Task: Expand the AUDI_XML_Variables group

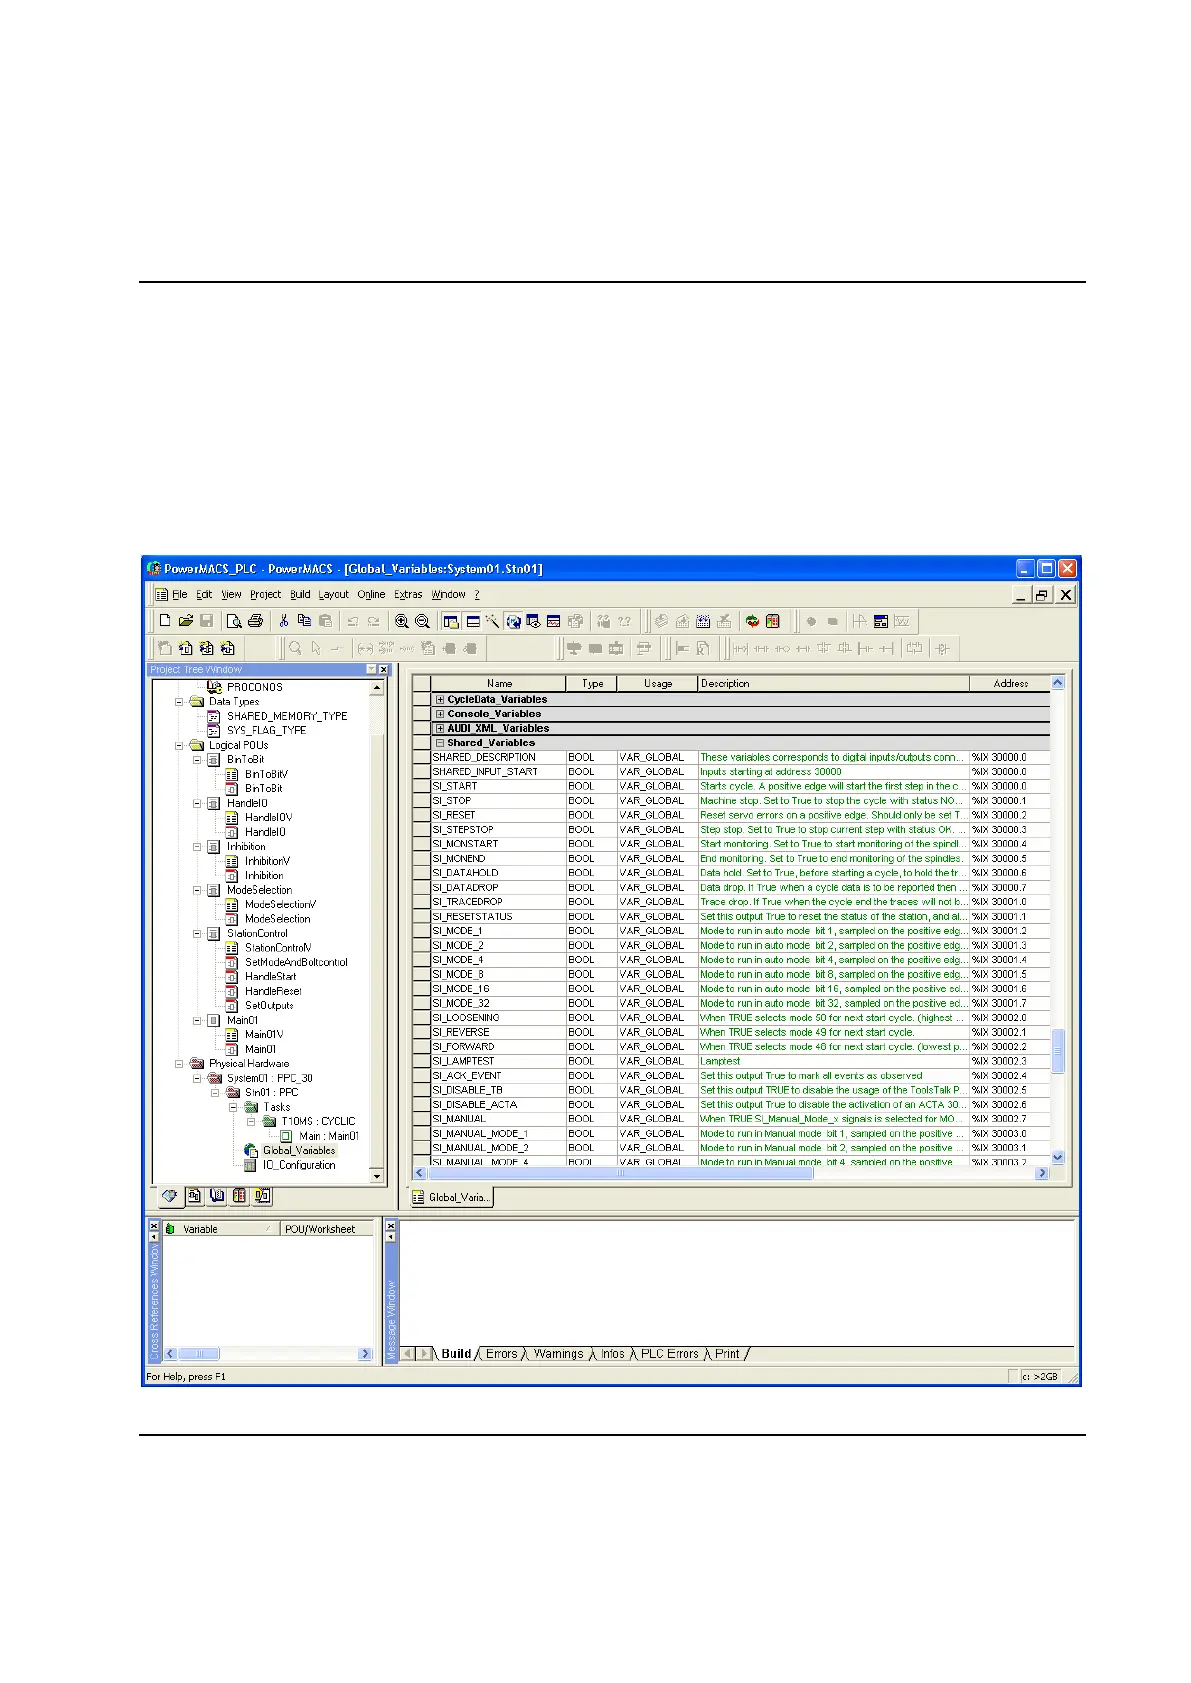Action: pyautogui.click(x=440, y=729)
